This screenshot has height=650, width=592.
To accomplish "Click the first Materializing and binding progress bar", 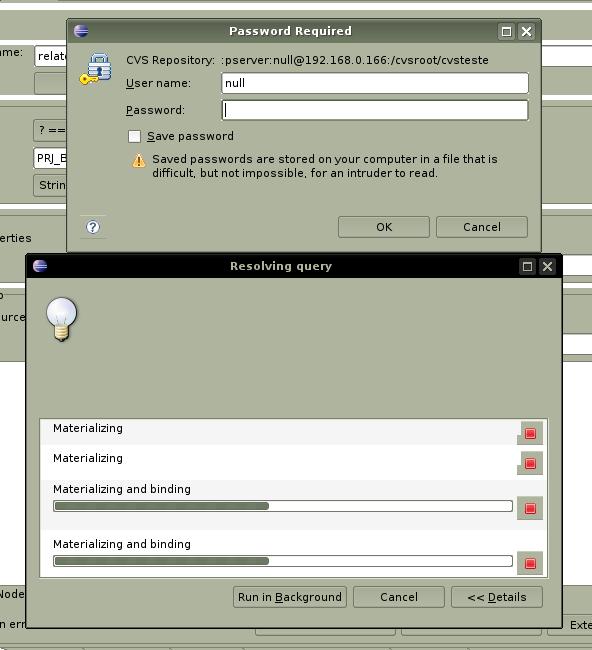I will [283, 506].
